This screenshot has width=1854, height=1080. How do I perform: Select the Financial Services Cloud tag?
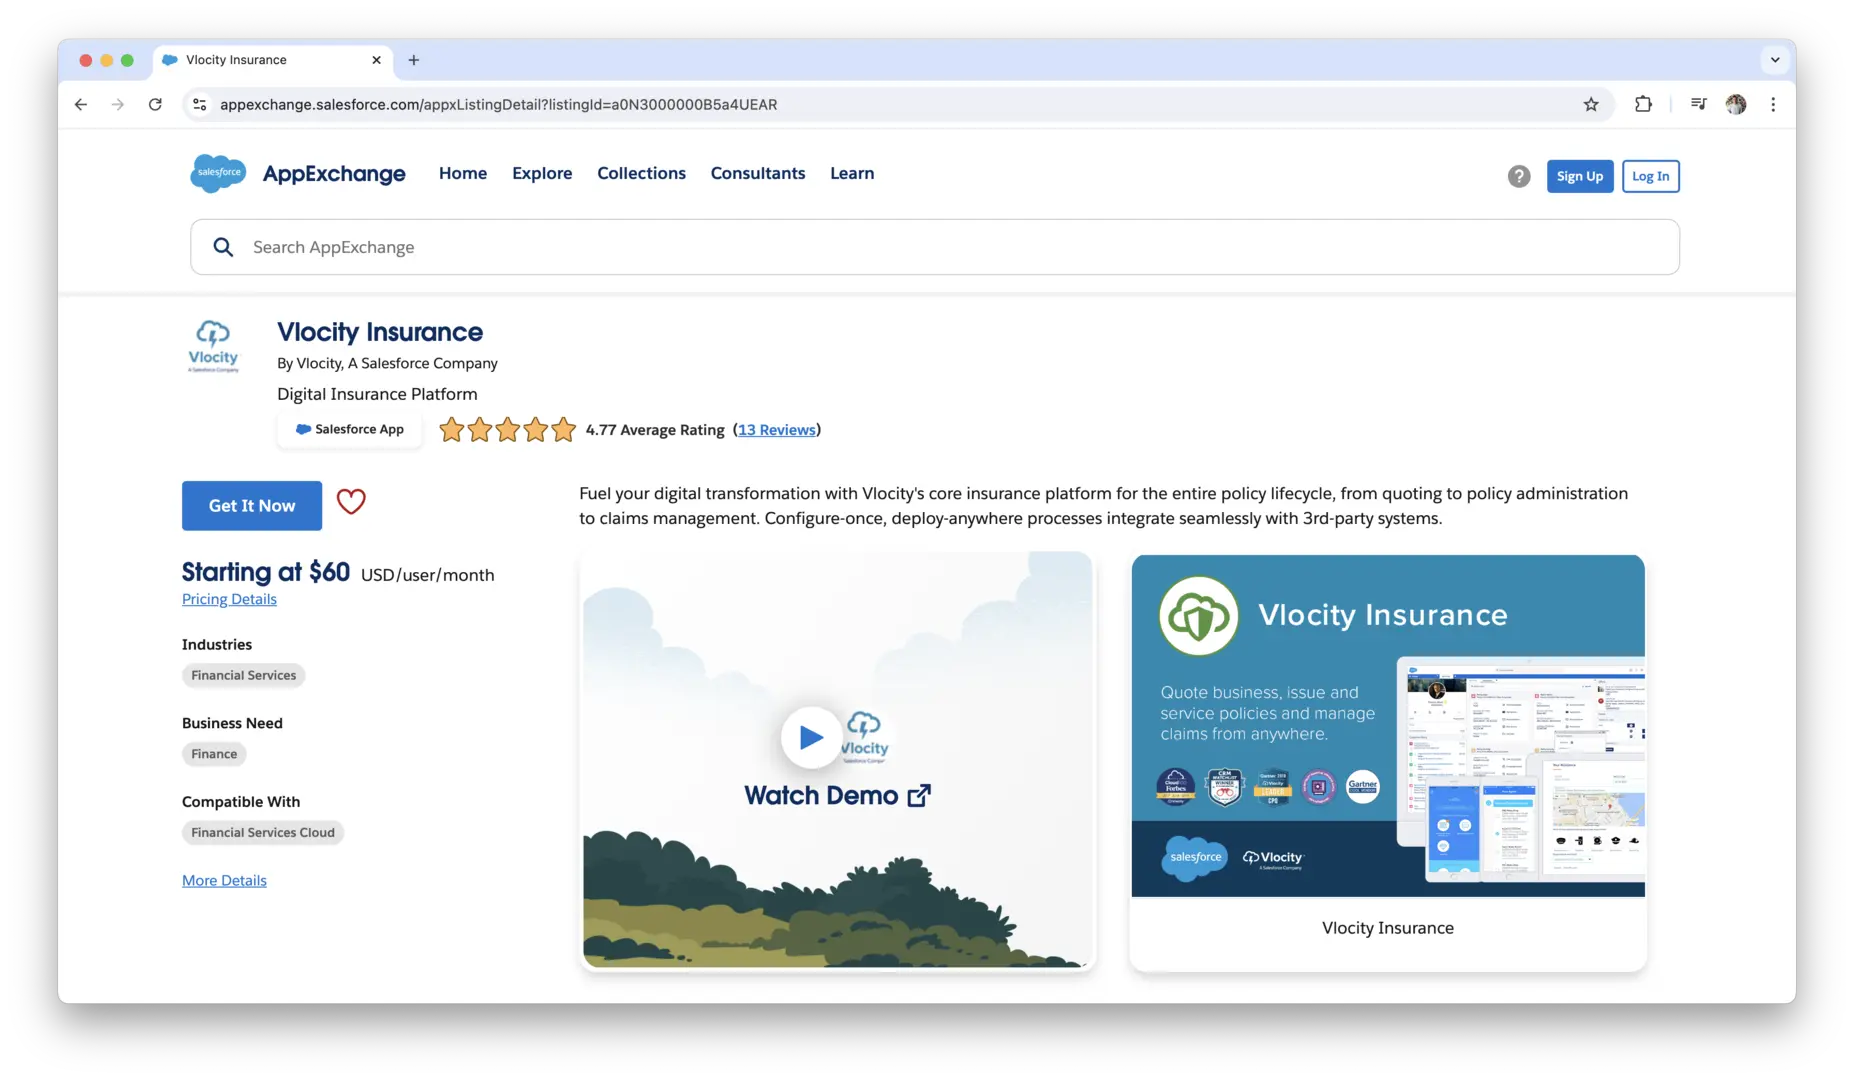[263, 832]
